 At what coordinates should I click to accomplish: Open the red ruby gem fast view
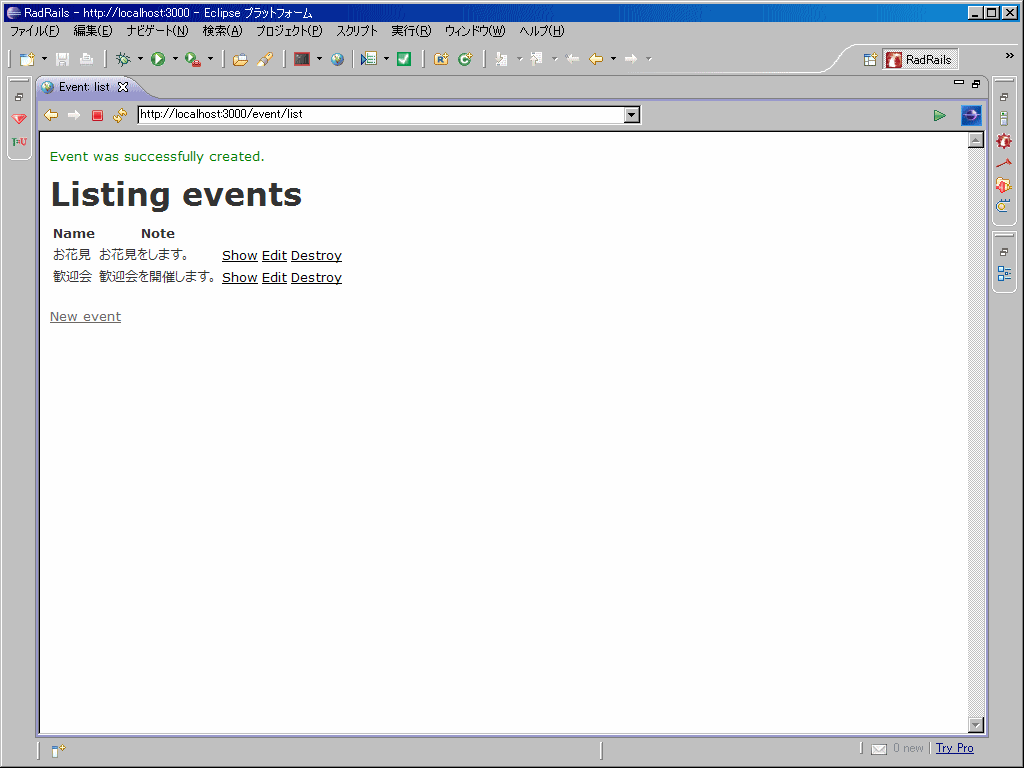19,119
